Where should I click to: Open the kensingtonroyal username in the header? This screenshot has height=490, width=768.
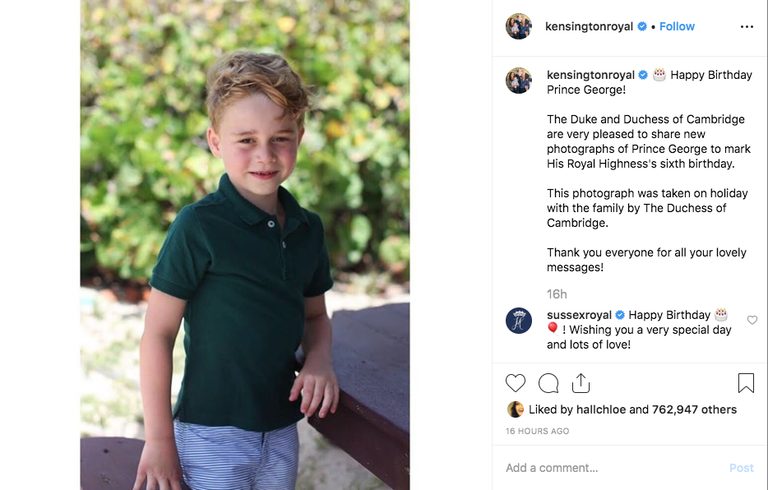589,27
